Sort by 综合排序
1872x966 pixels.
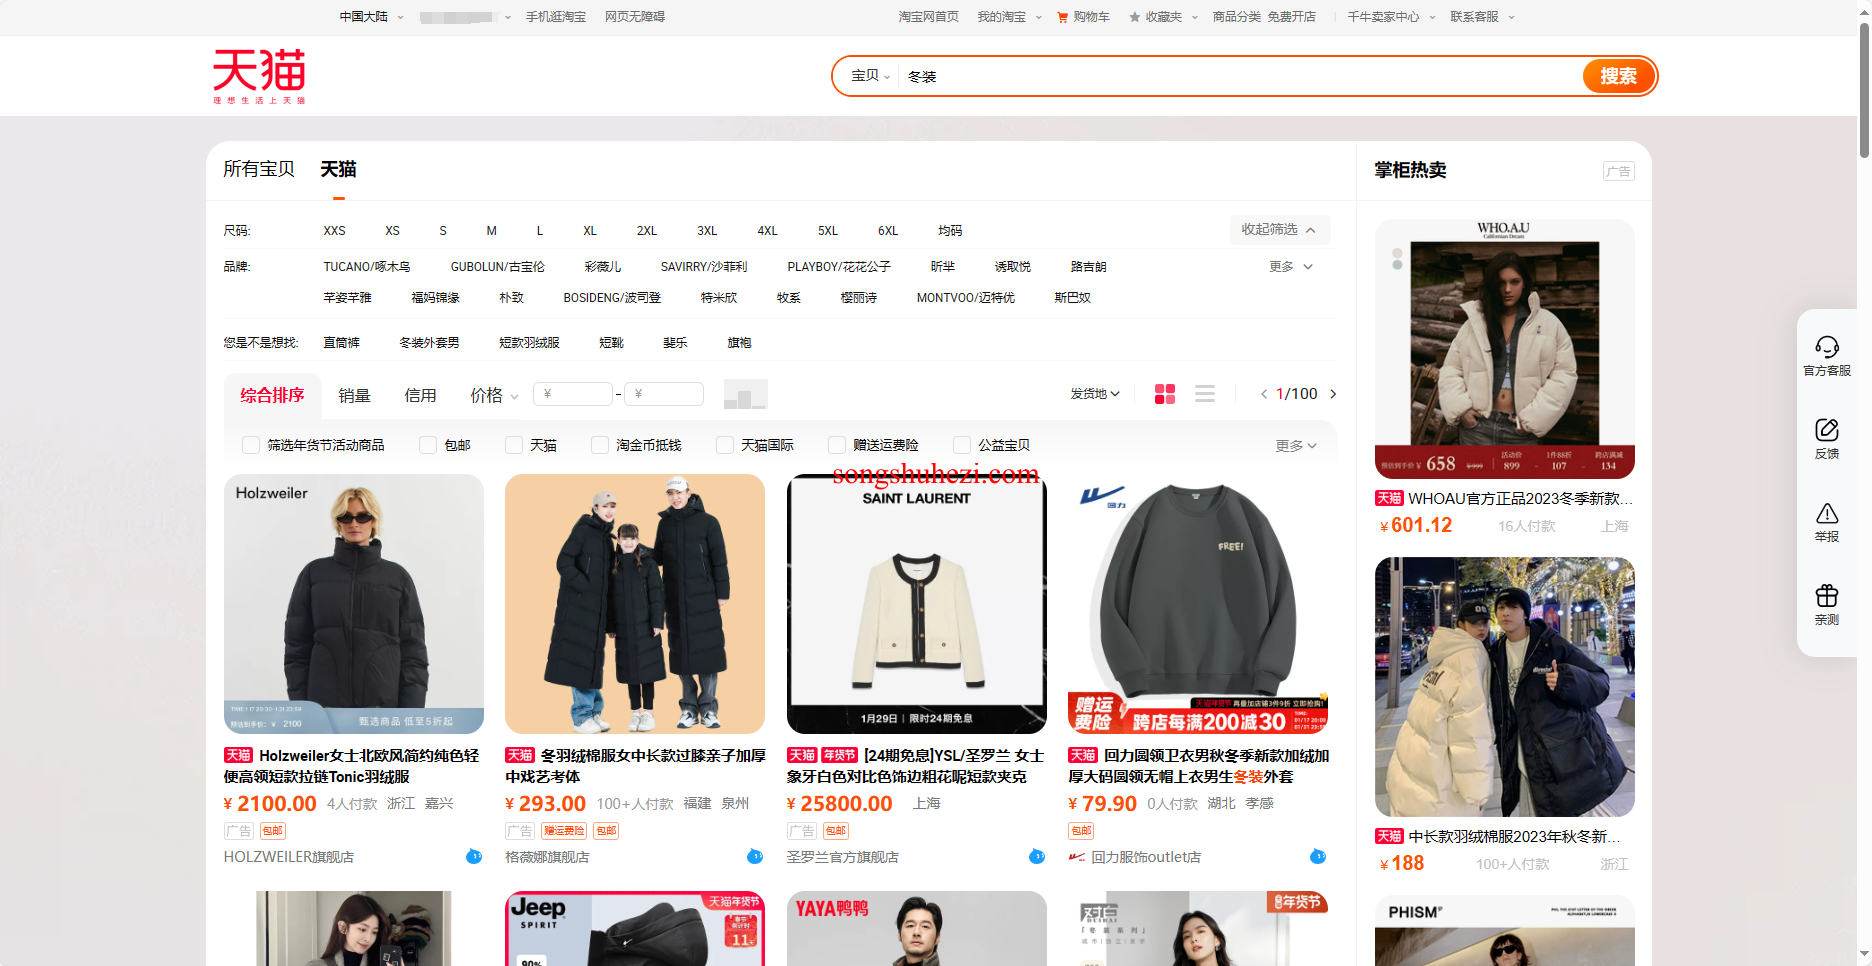(272, 395)
